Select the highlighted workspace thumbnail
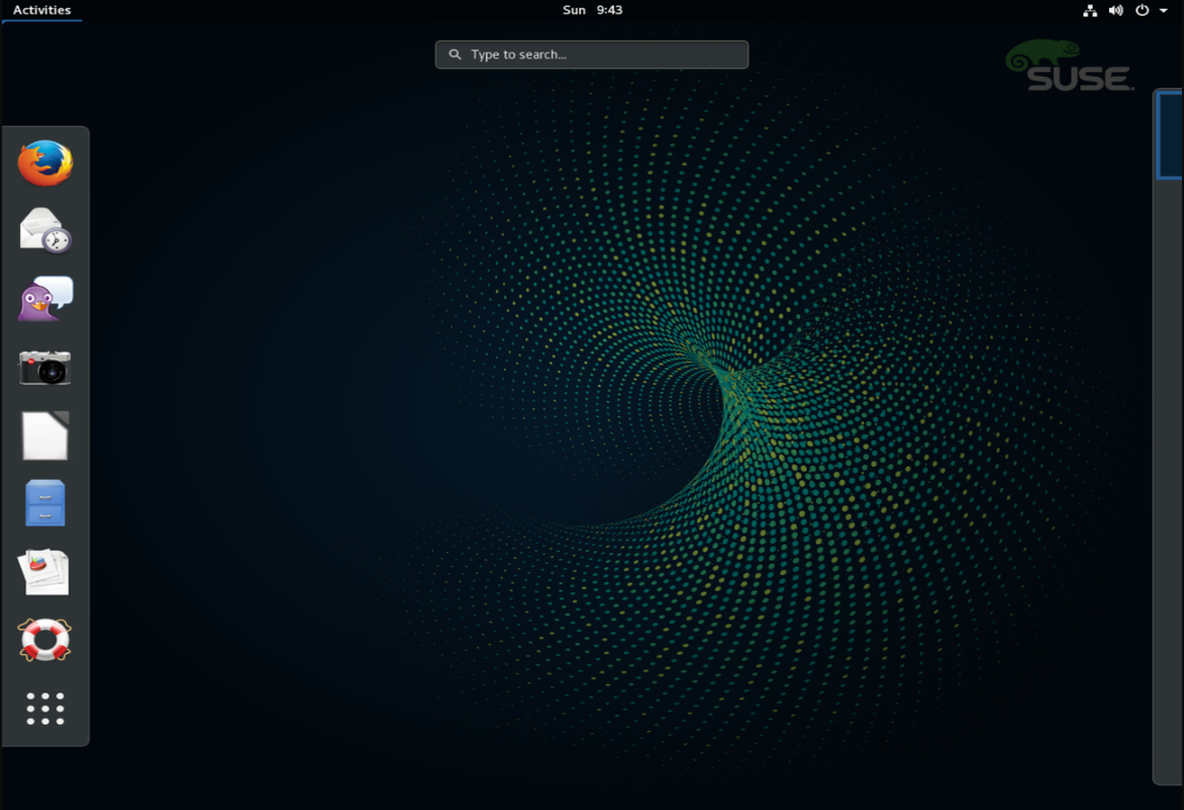 (x=1170, y=135)
